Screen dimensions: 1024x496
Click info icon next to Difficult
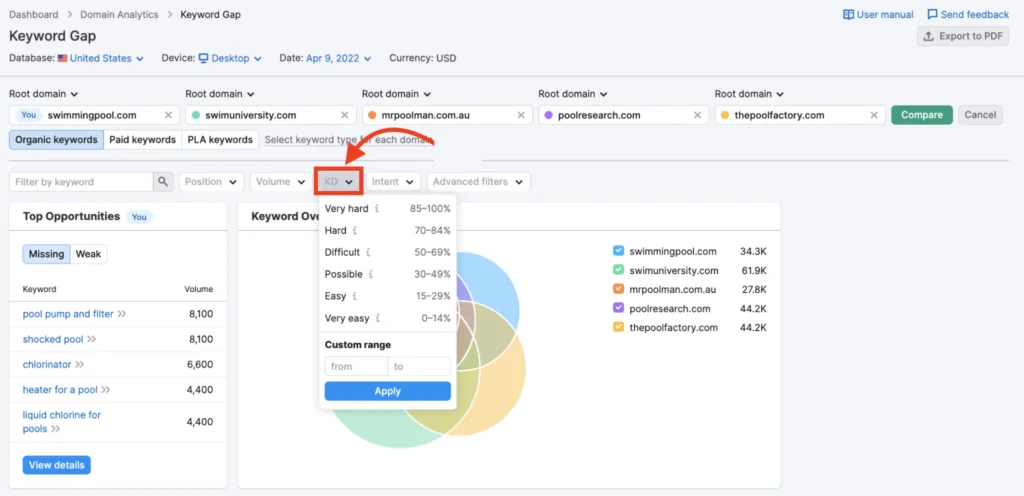point(368,253)
